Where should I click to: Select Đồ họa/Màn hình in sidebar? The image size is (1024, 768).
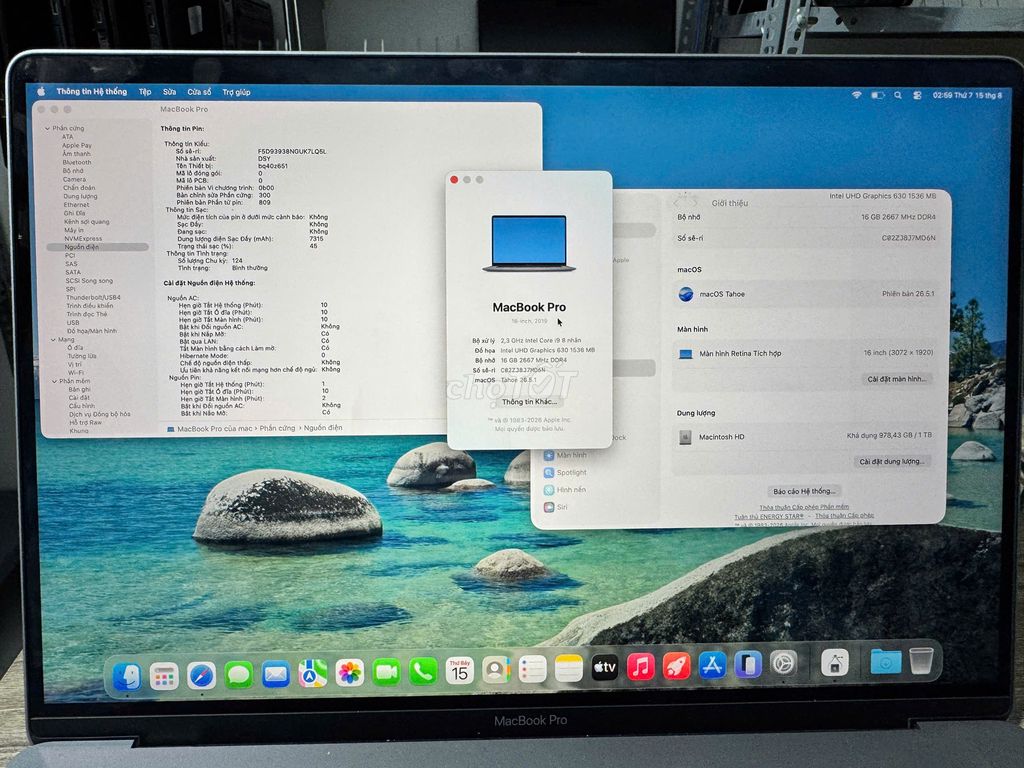pyautogui.click(x=92, y=331)
